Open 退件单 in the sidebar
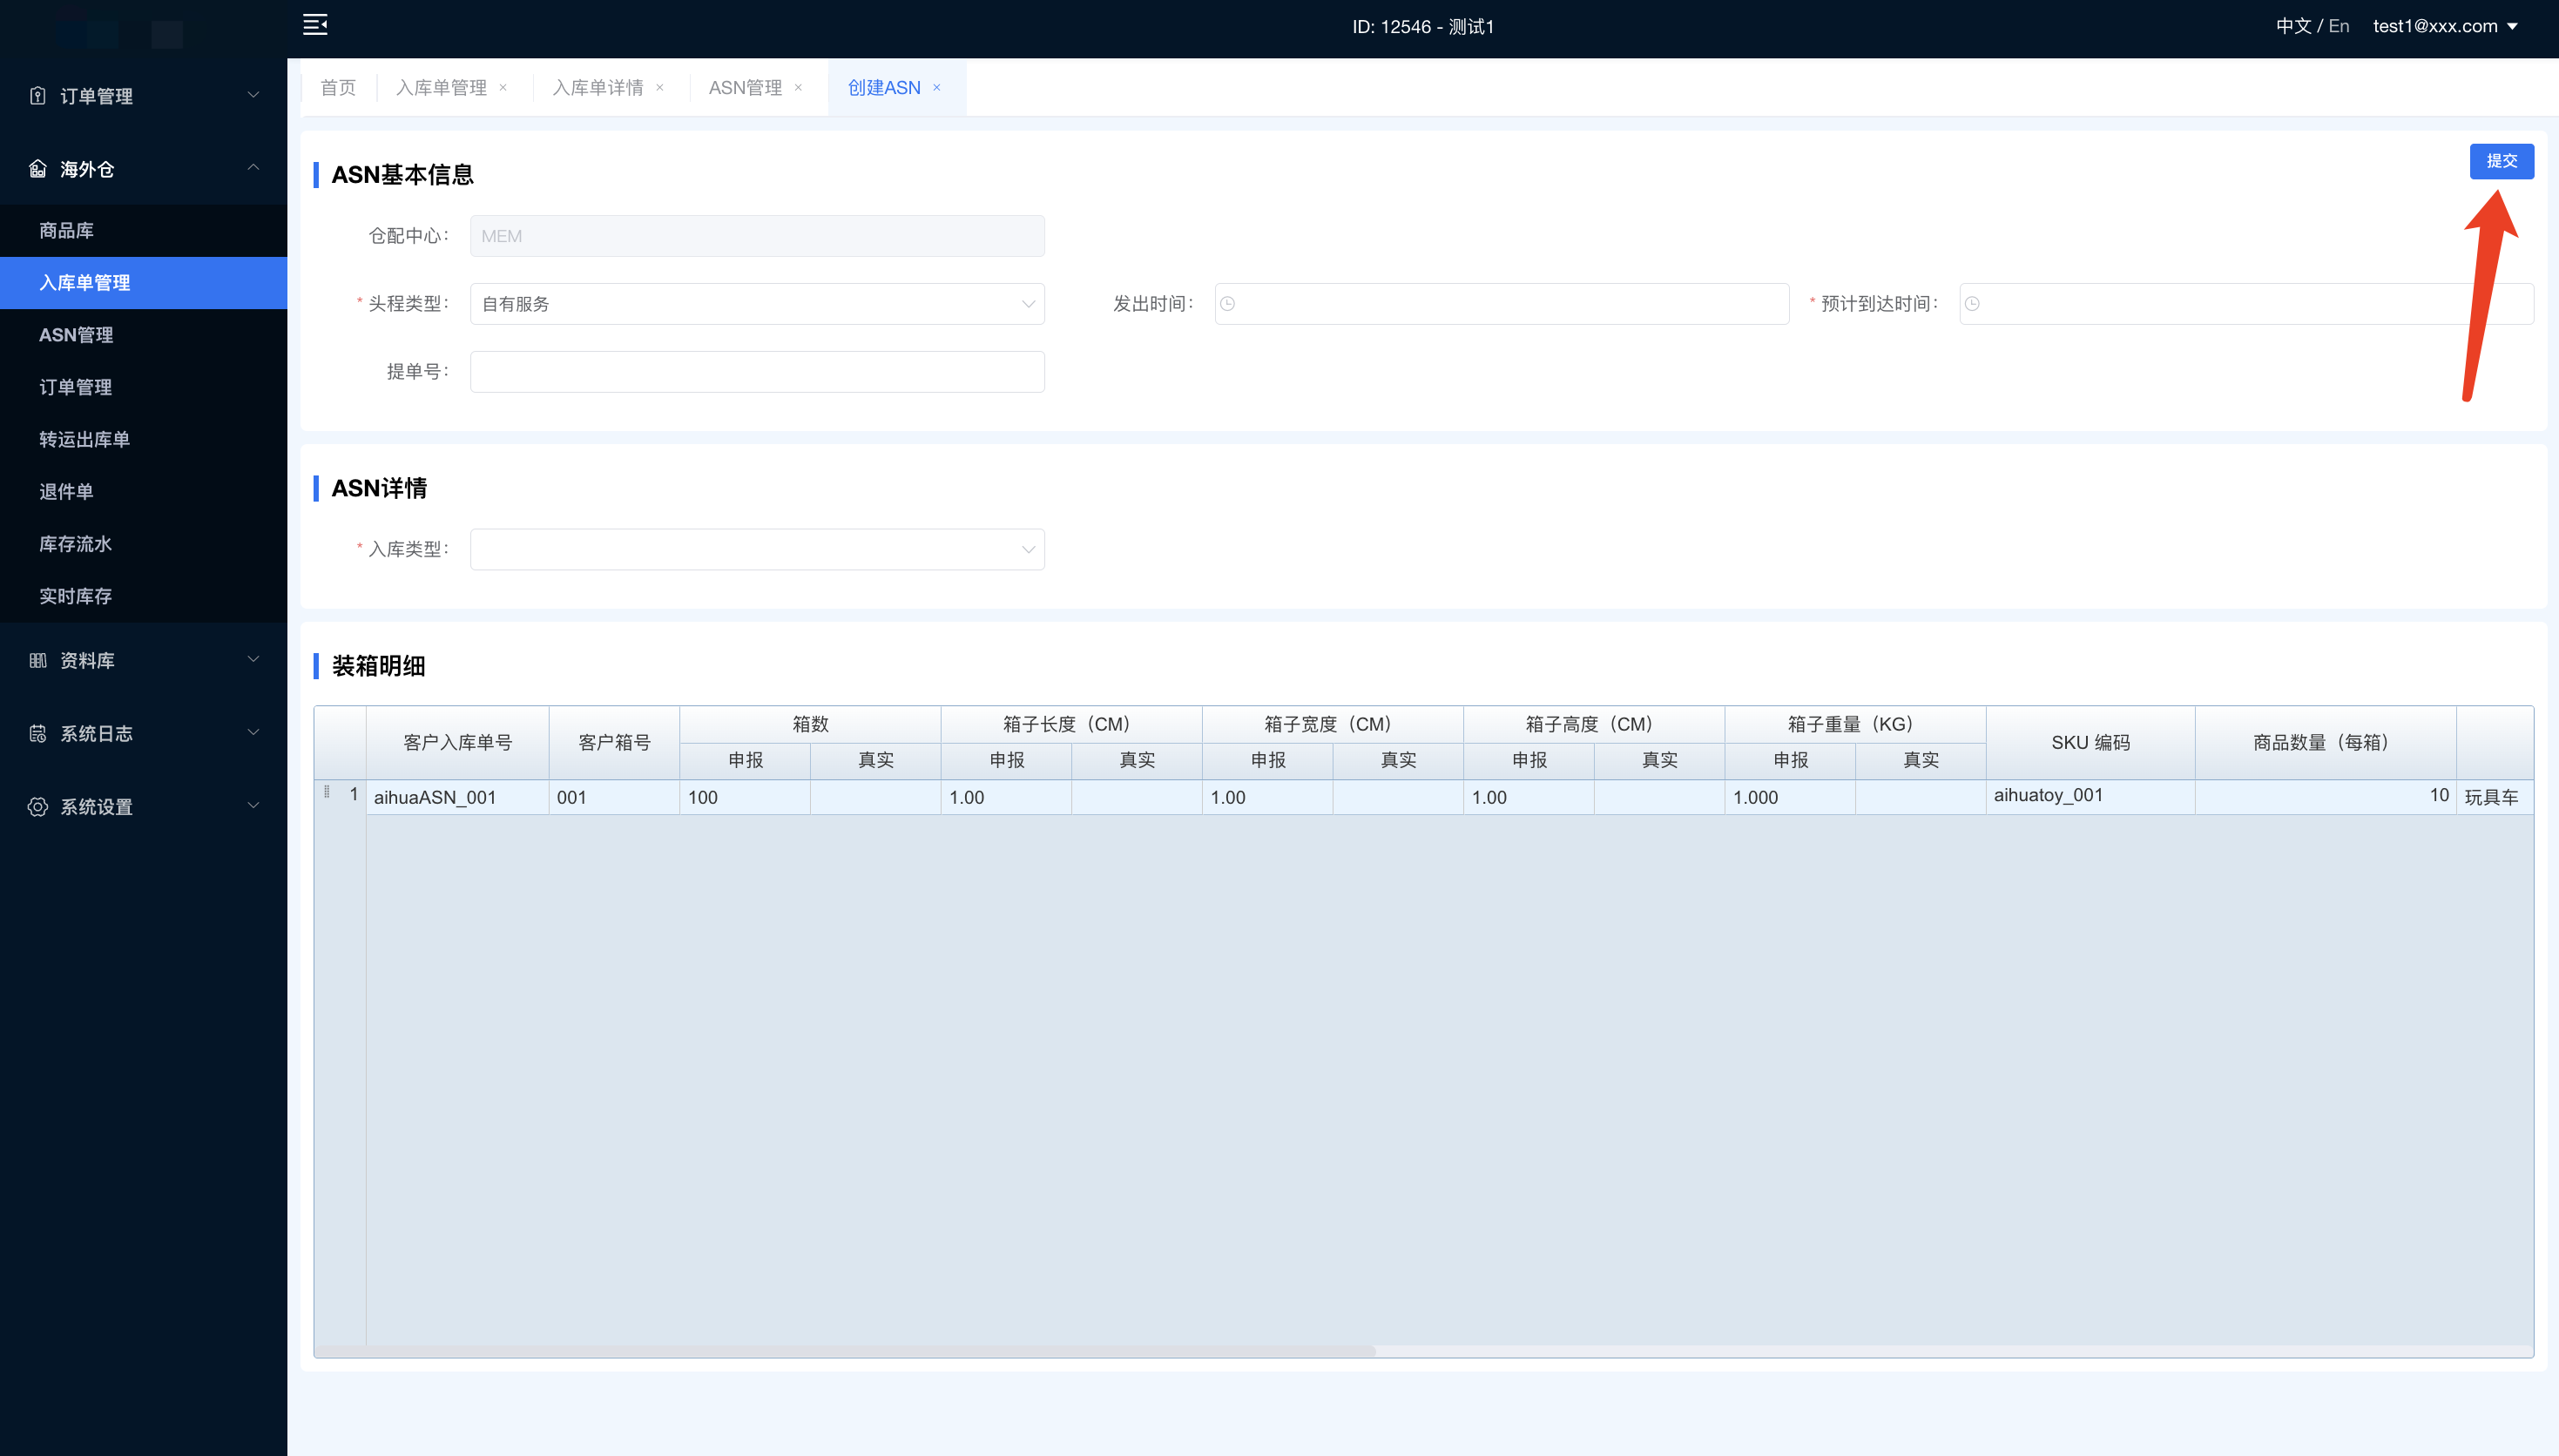The image size is (2559, 1456). click(144, 491)
